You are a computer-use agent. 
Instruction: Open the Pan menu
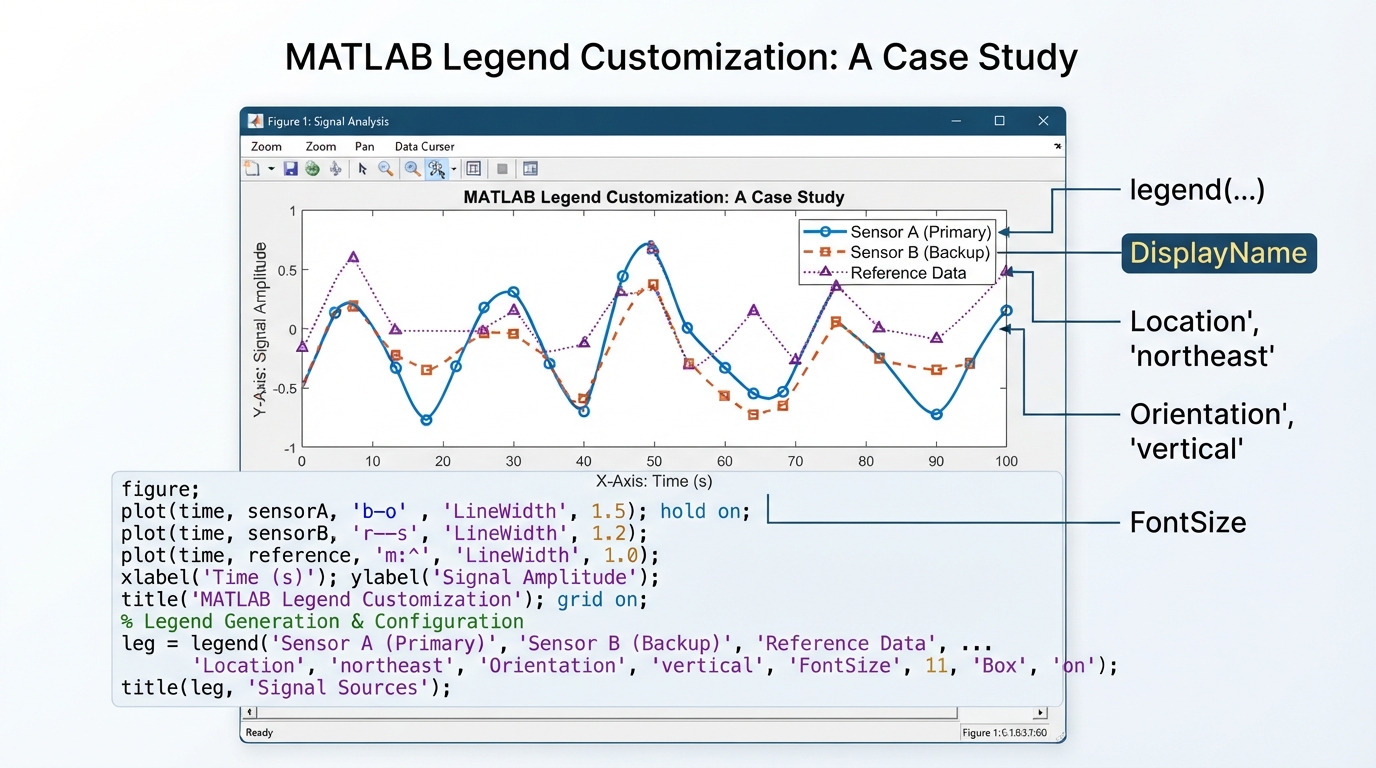tap(364, 146)
